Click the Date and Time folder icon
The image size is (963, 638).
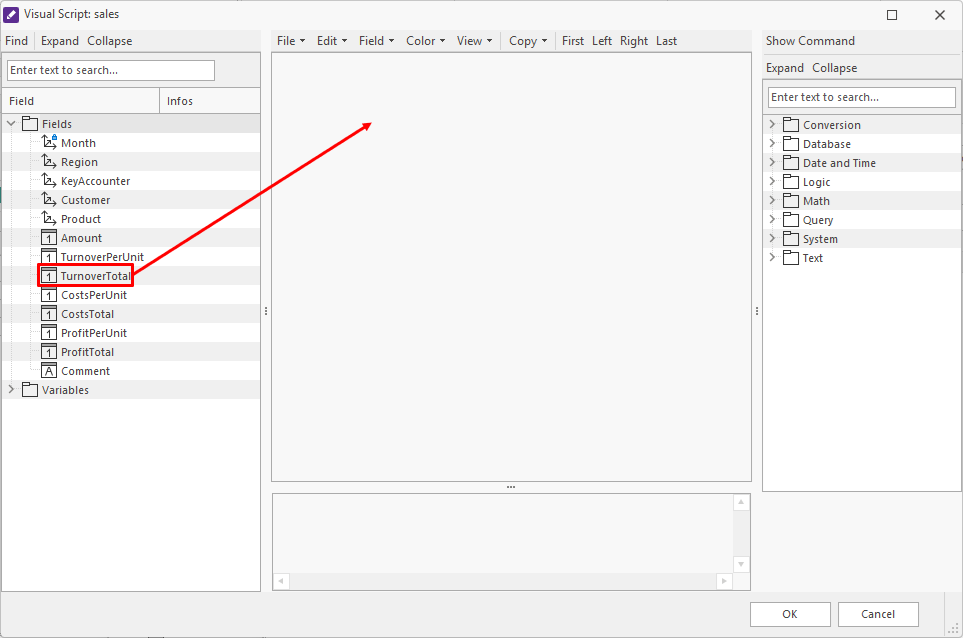tap(791, 163)
